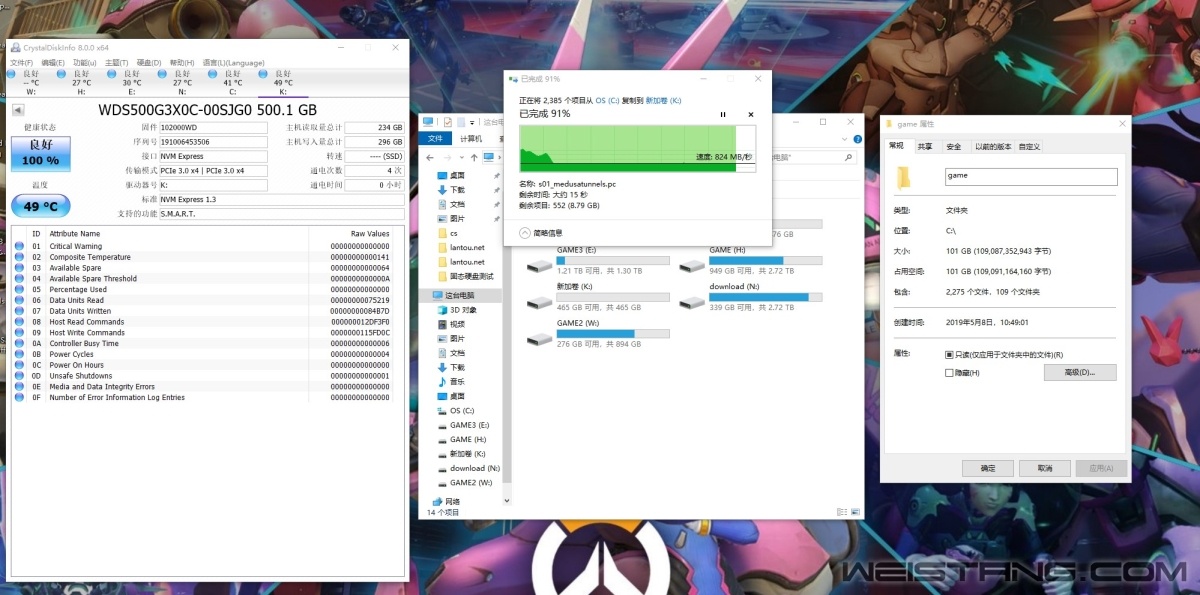1200x595 pixels.
Task: Cancel the file copy with the X icon
Action: [750, 115]
